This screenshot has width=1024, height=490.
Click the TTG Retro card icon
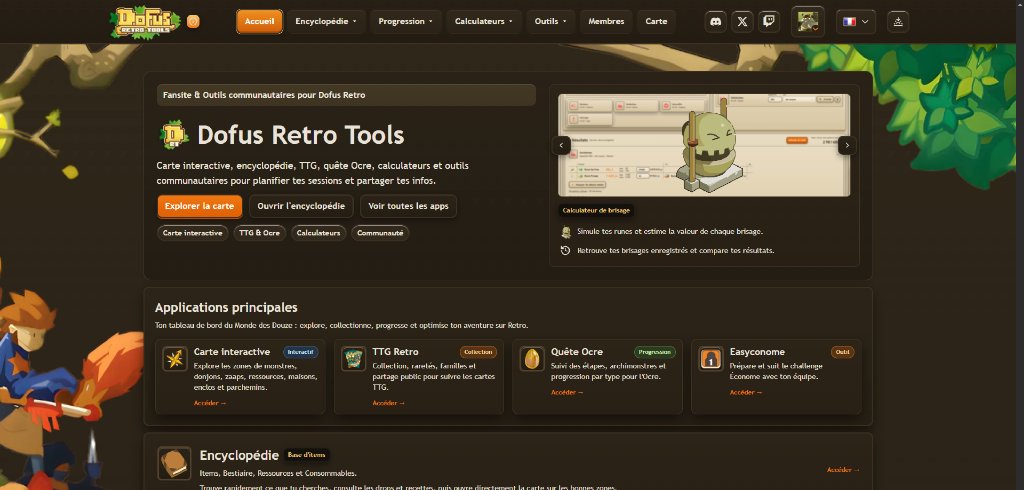coord(353,359)
